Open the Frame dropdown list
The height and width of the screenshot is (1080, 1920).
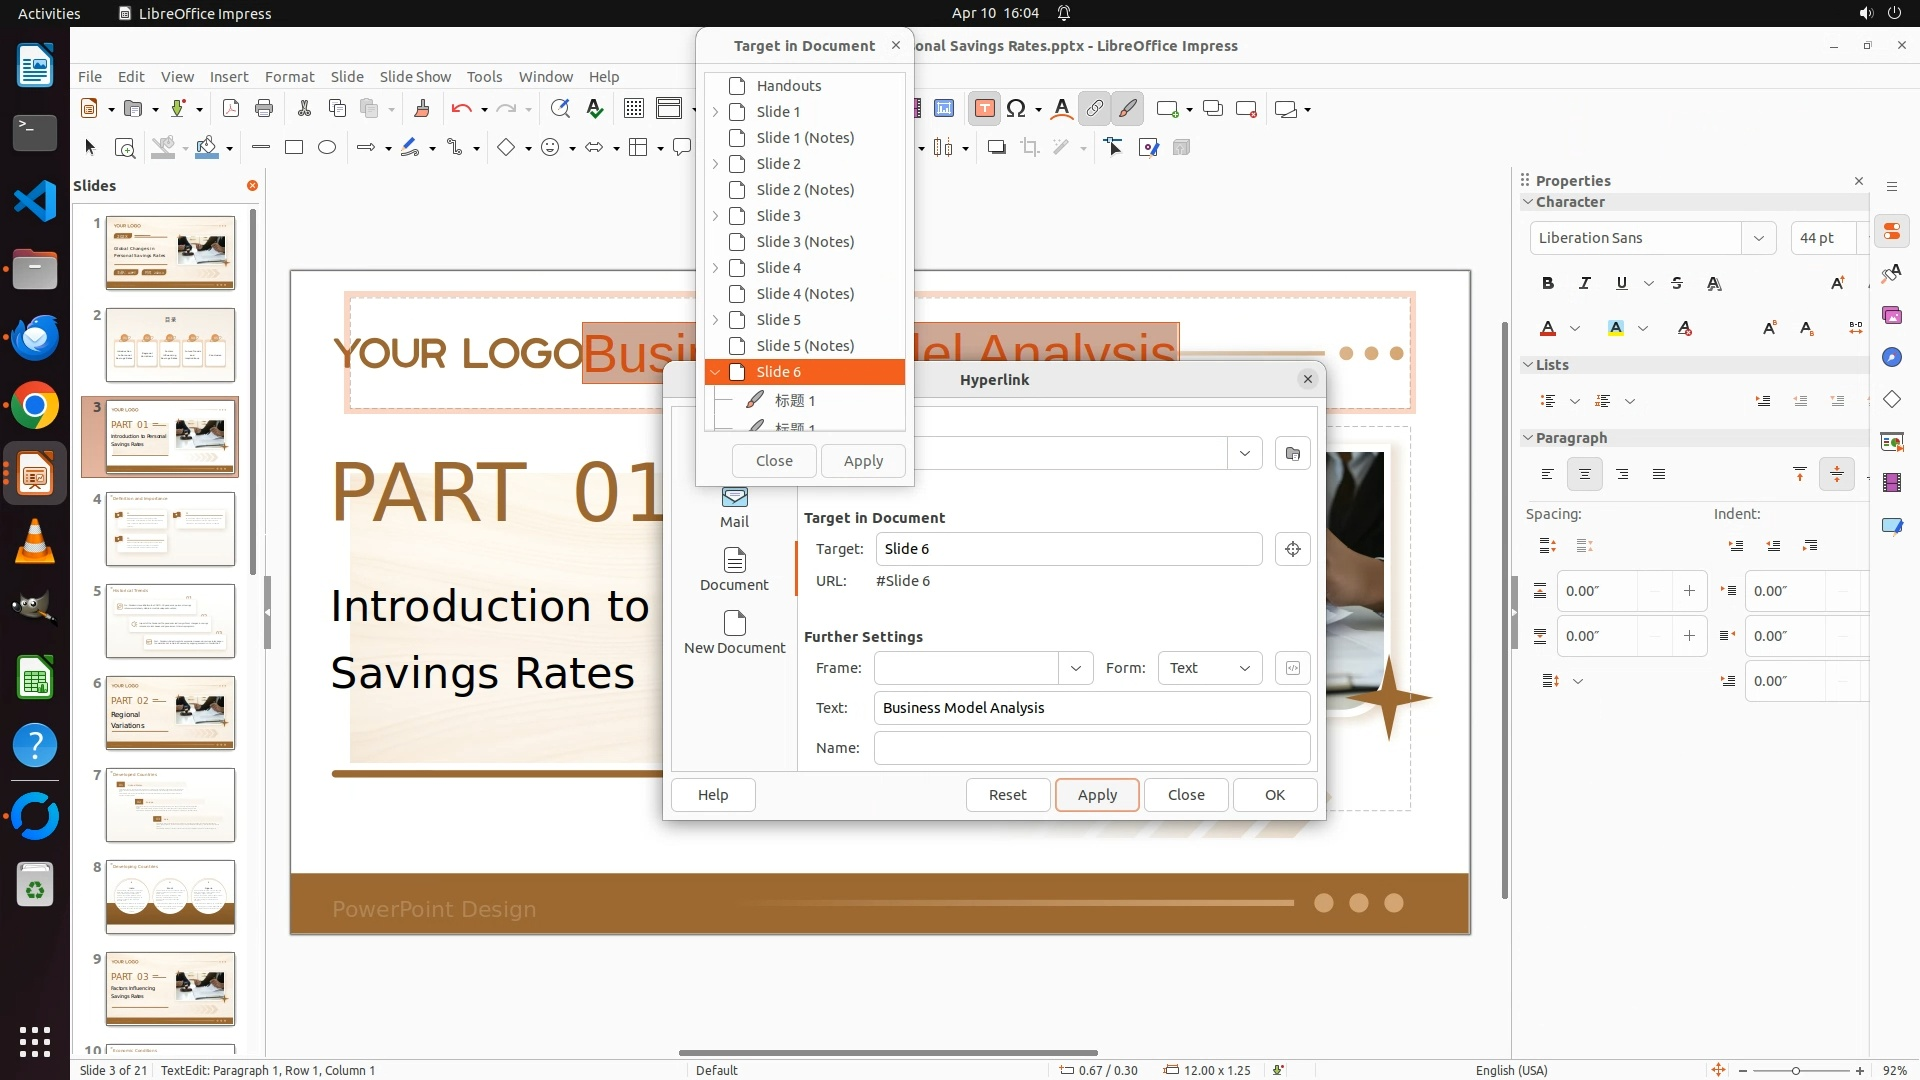point(1075,668)
